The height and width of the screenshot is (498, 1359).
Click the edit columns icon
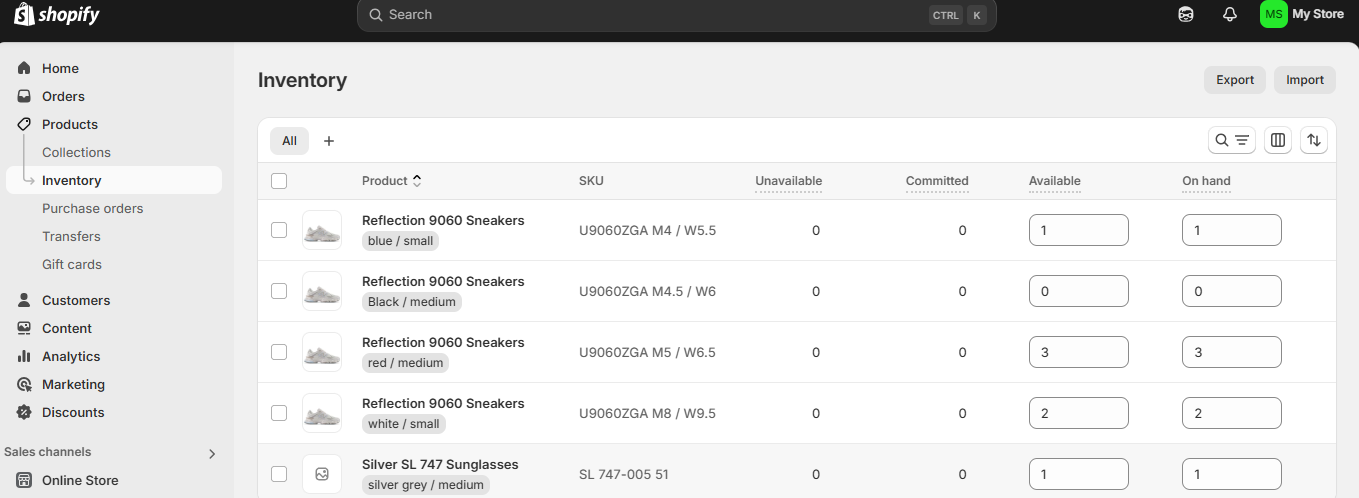click(x=1277, y=141)
